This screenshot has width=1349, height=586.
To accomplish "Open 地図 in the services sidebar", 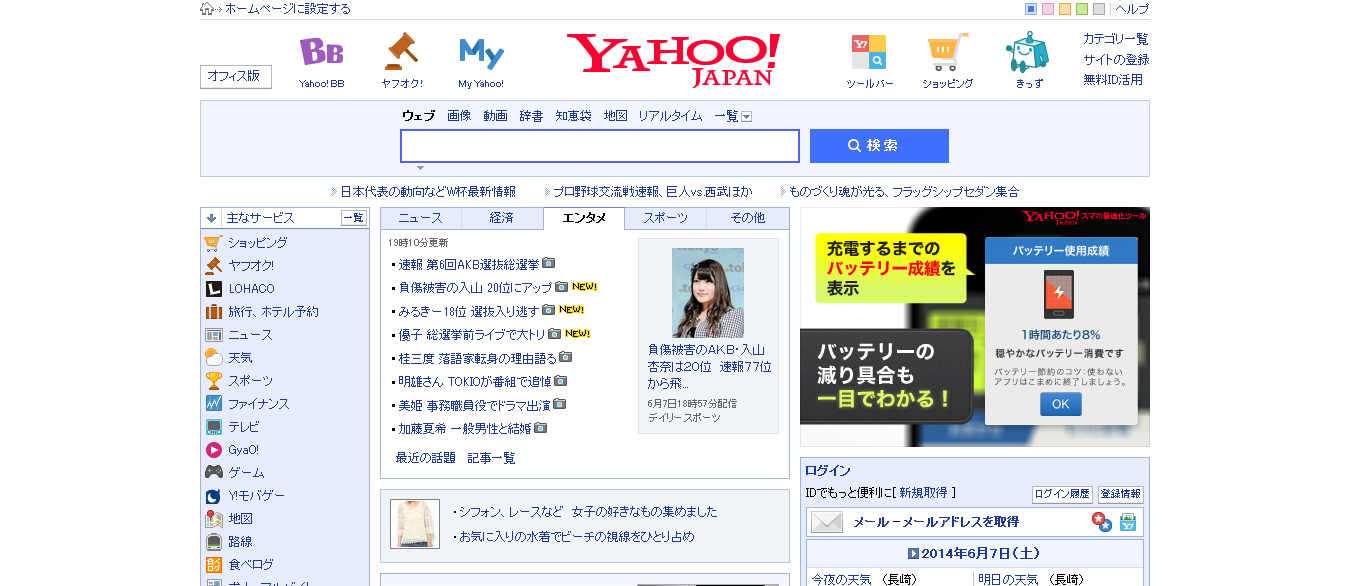I will (x=240, y=519).
